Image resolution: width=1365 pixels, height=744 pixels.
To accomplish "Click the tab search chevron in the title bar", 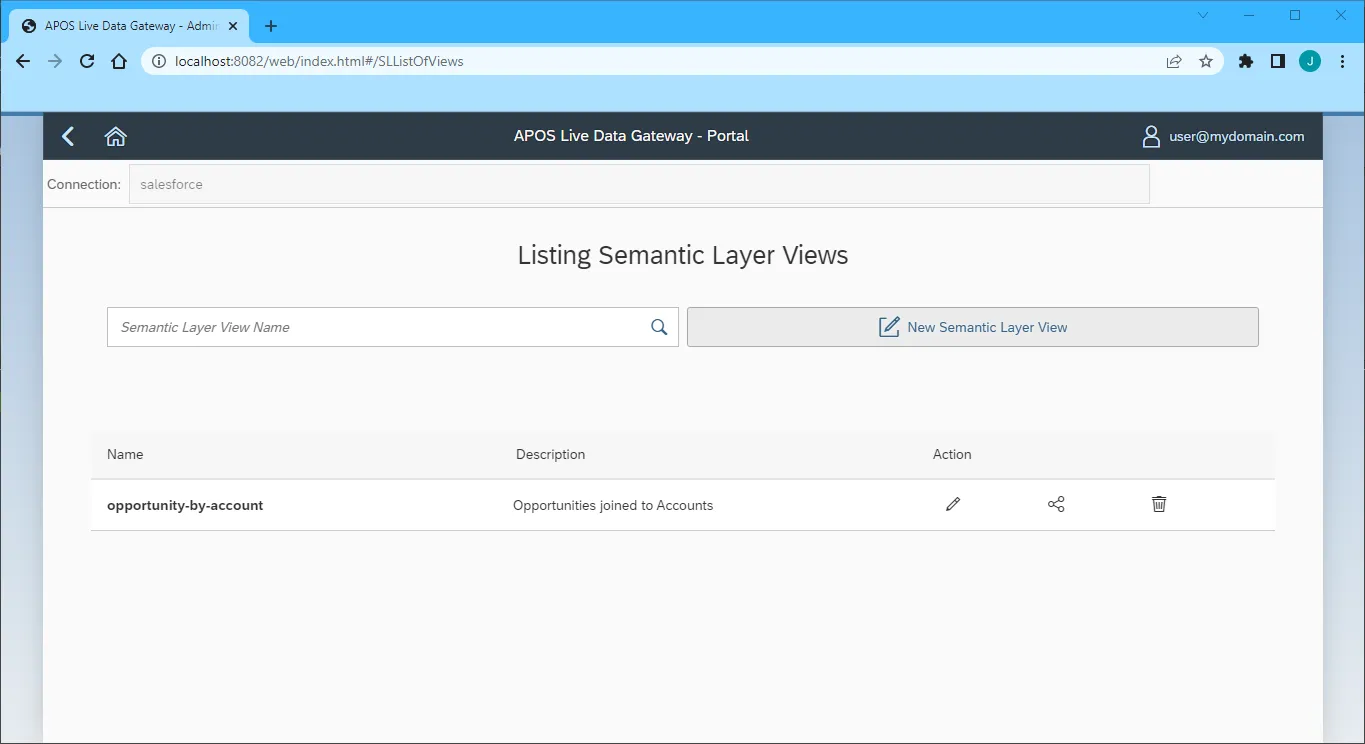I will click(x=1202, y=15).
